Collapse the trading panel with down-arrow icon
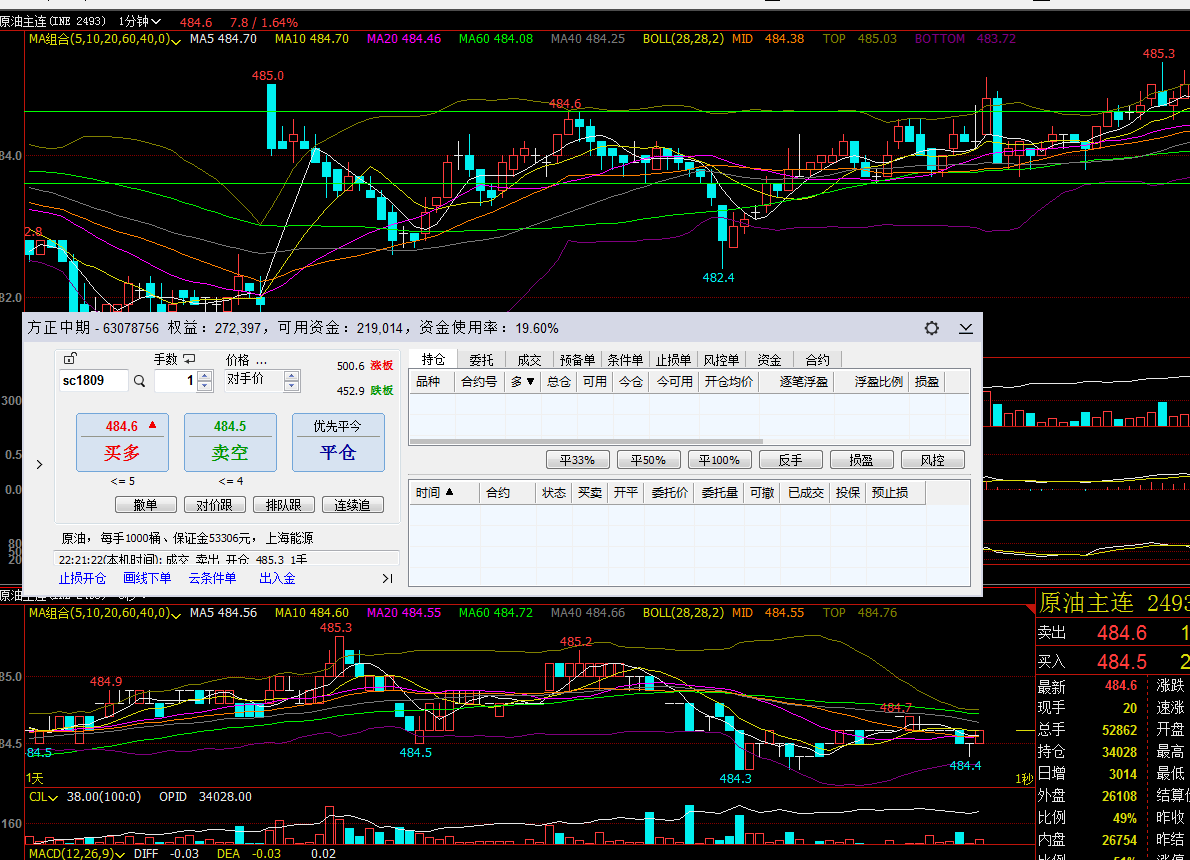The height and width of the screenshot is (860, 1190). (x=965, y=328)
